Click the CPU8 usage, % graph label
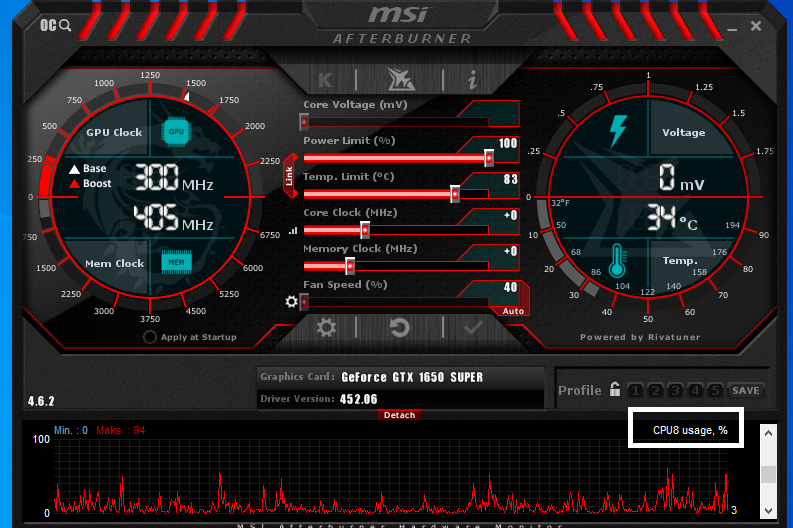 [690, 430]
